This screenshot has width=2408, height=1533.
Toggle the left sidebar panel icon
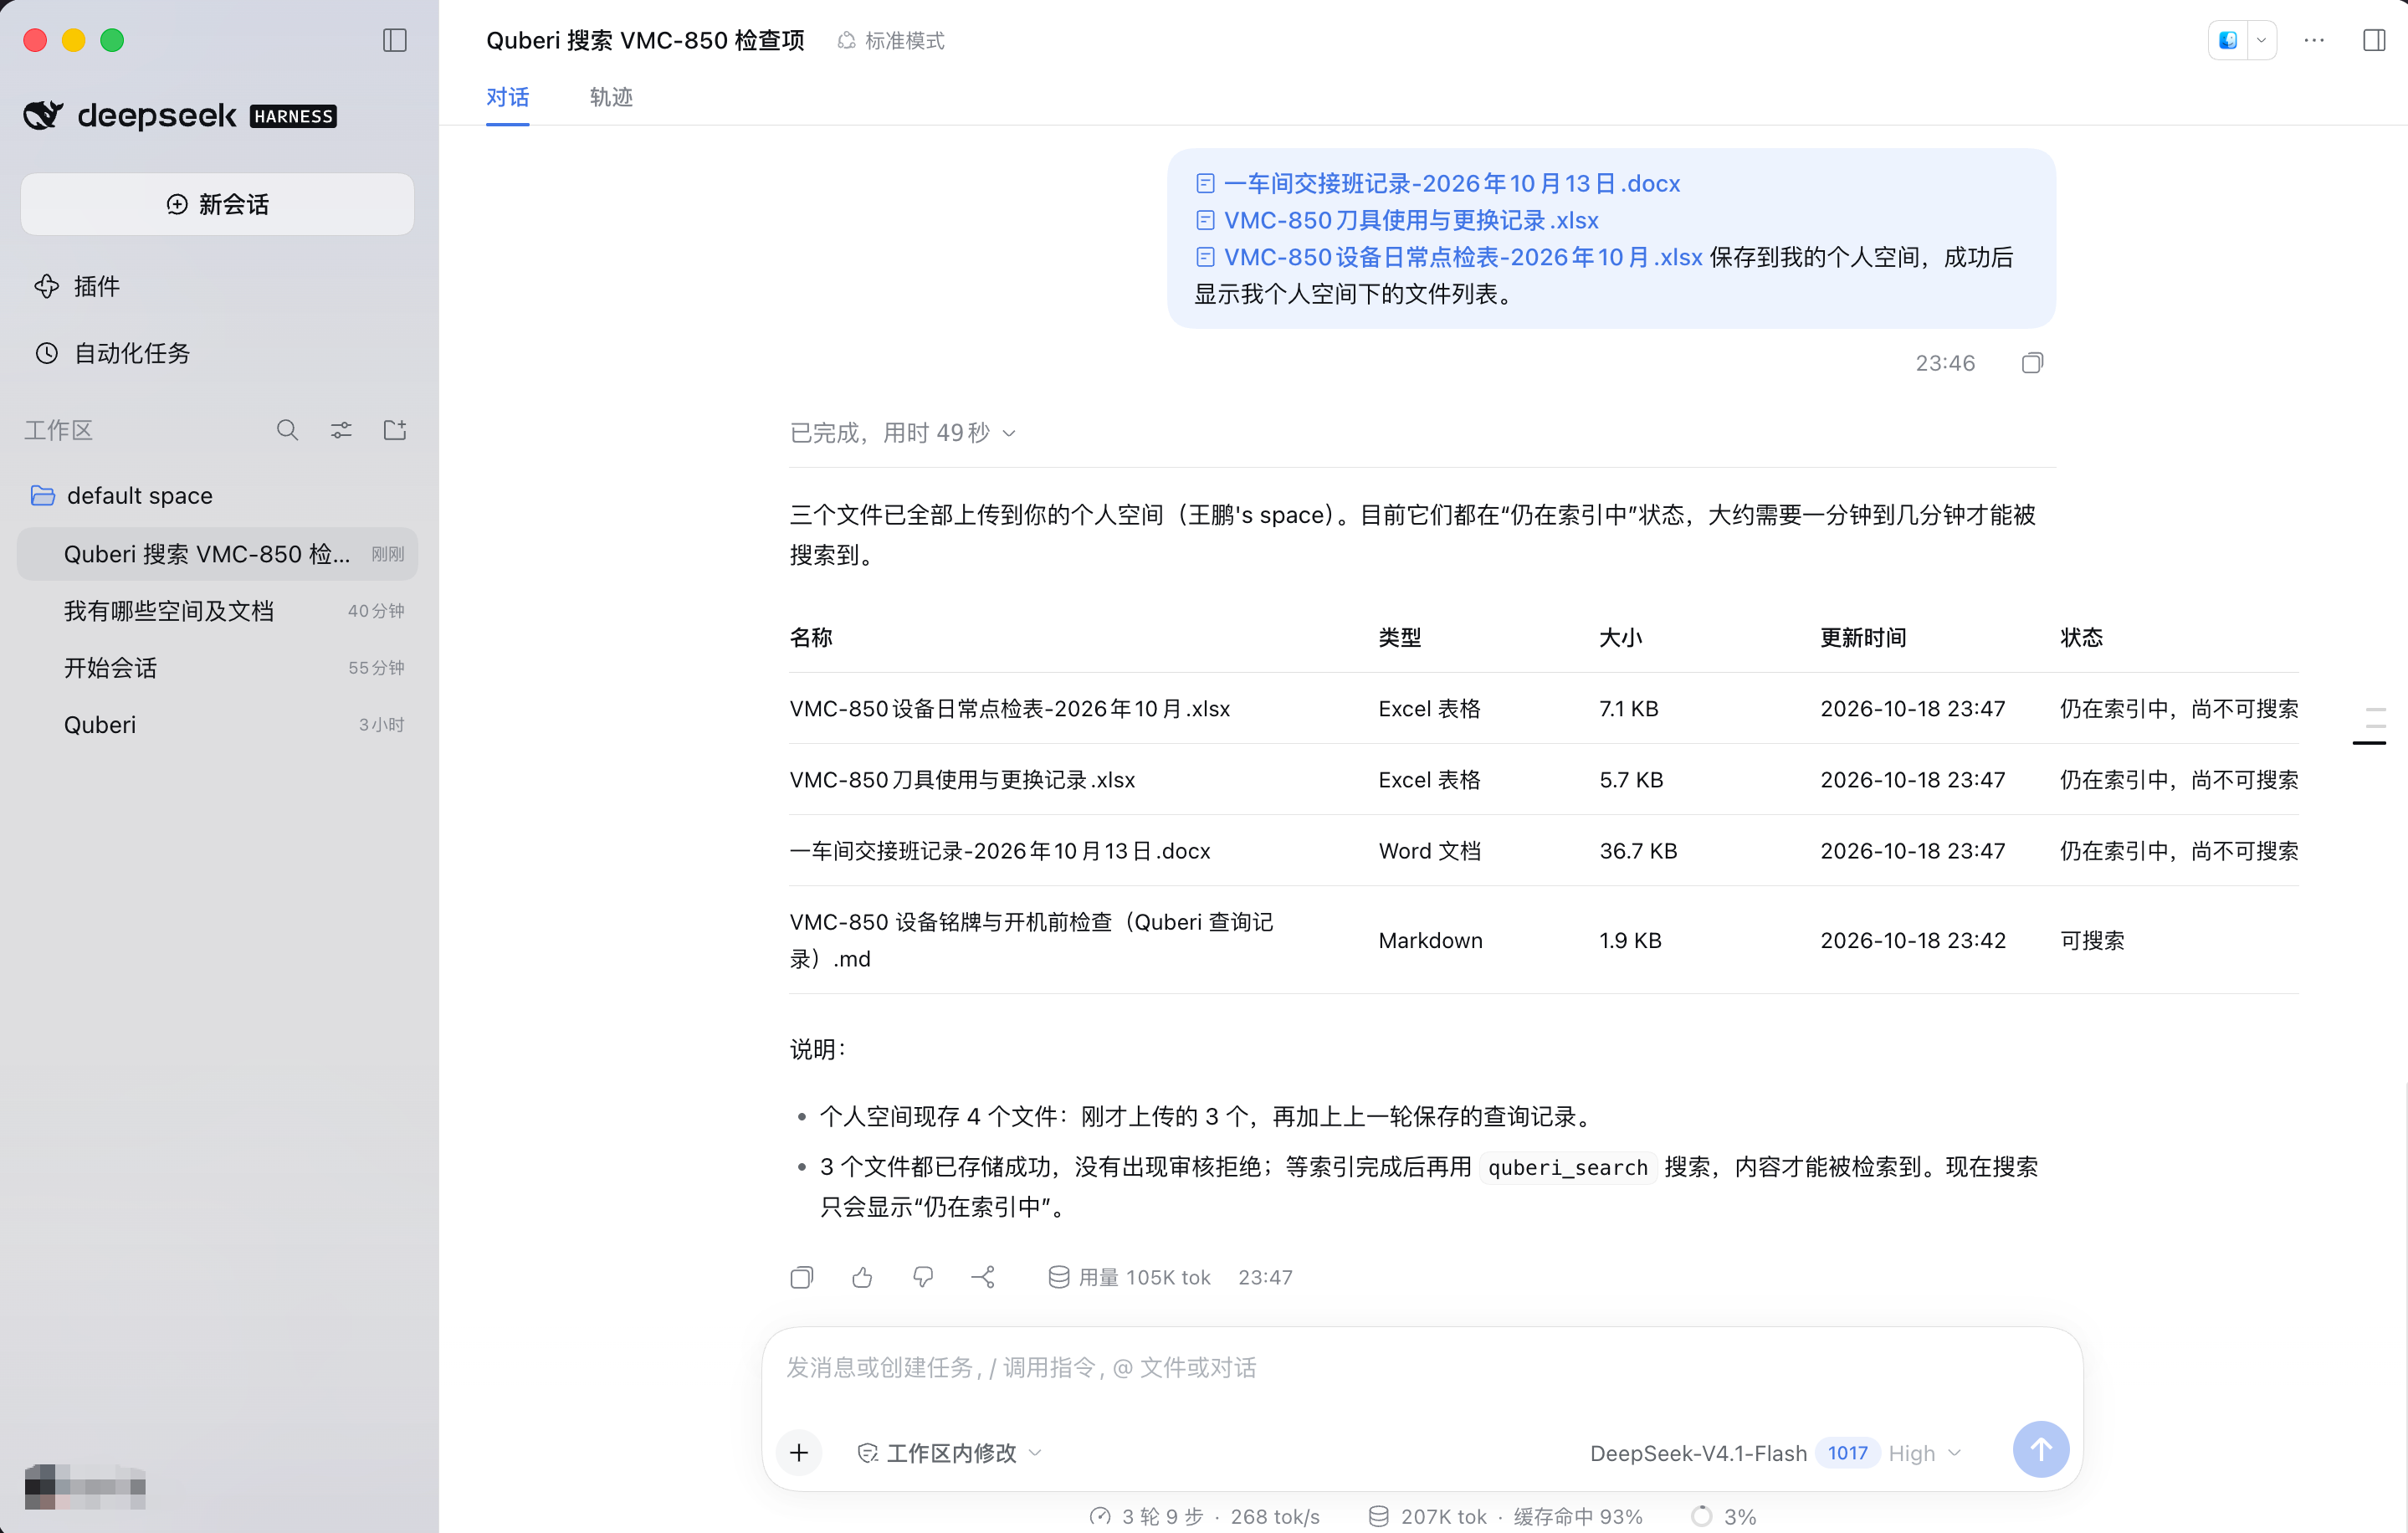point(395,40)
